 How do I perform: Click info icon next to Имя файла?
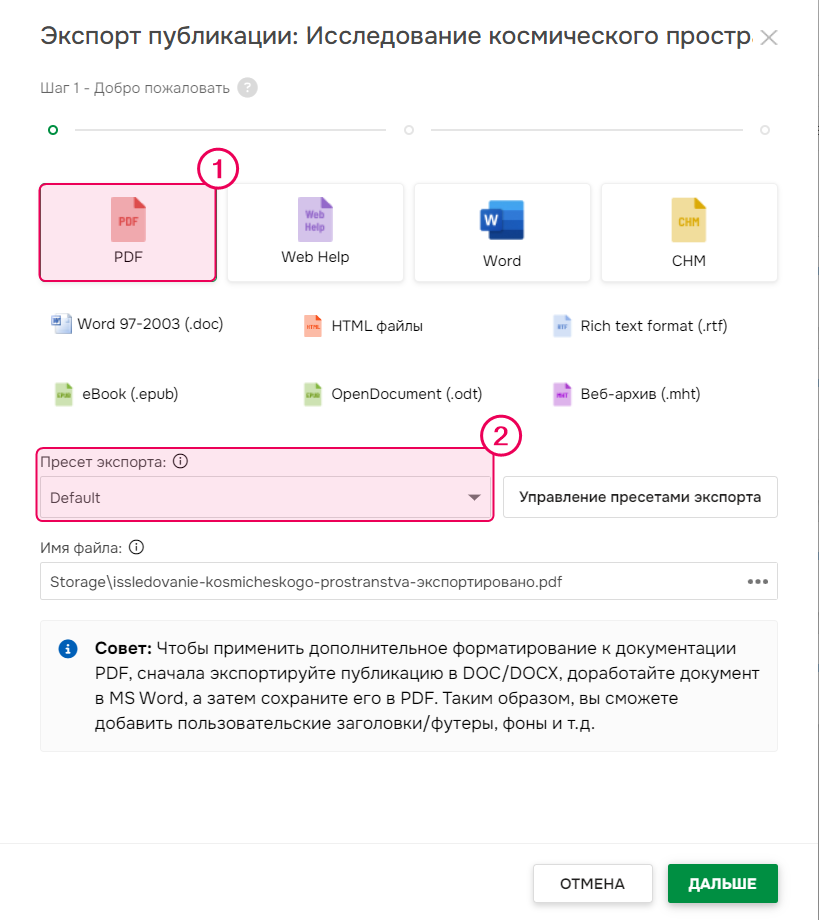[137, 547]
